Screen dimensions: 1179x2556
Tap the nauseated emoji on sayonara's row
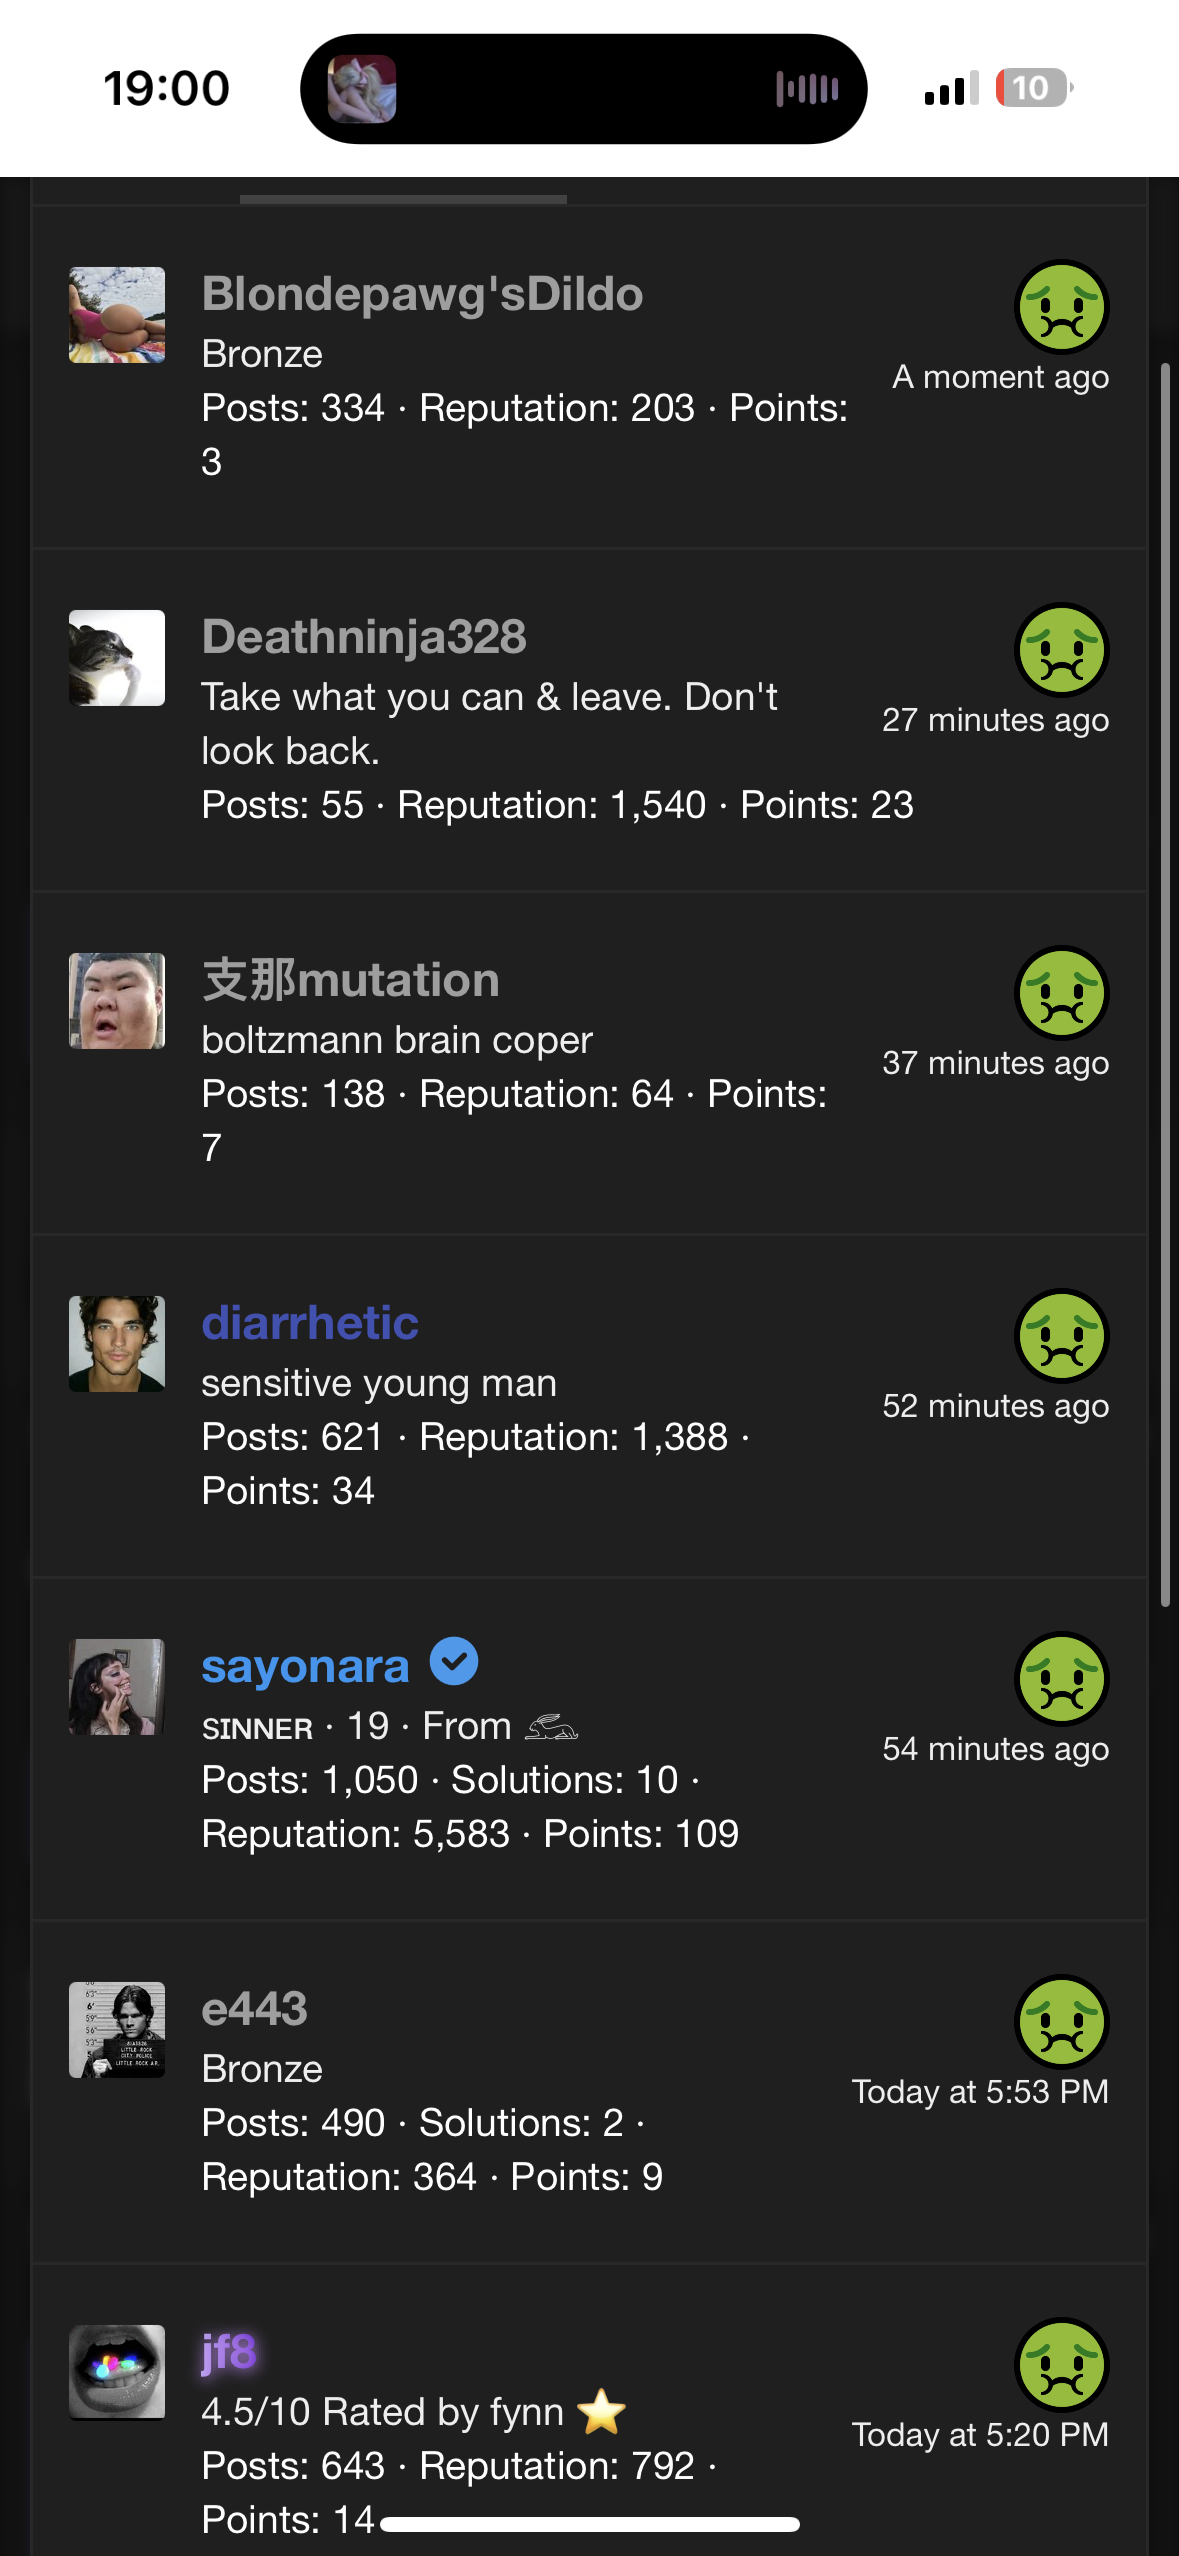[1061, 1679]
